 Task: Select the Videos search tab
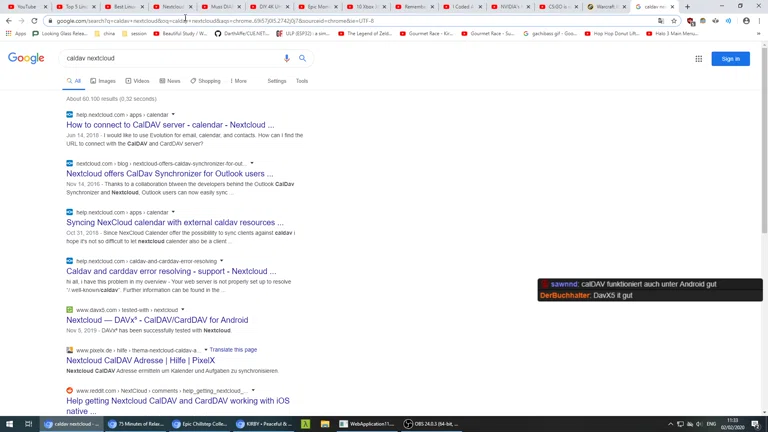(137, 81)
